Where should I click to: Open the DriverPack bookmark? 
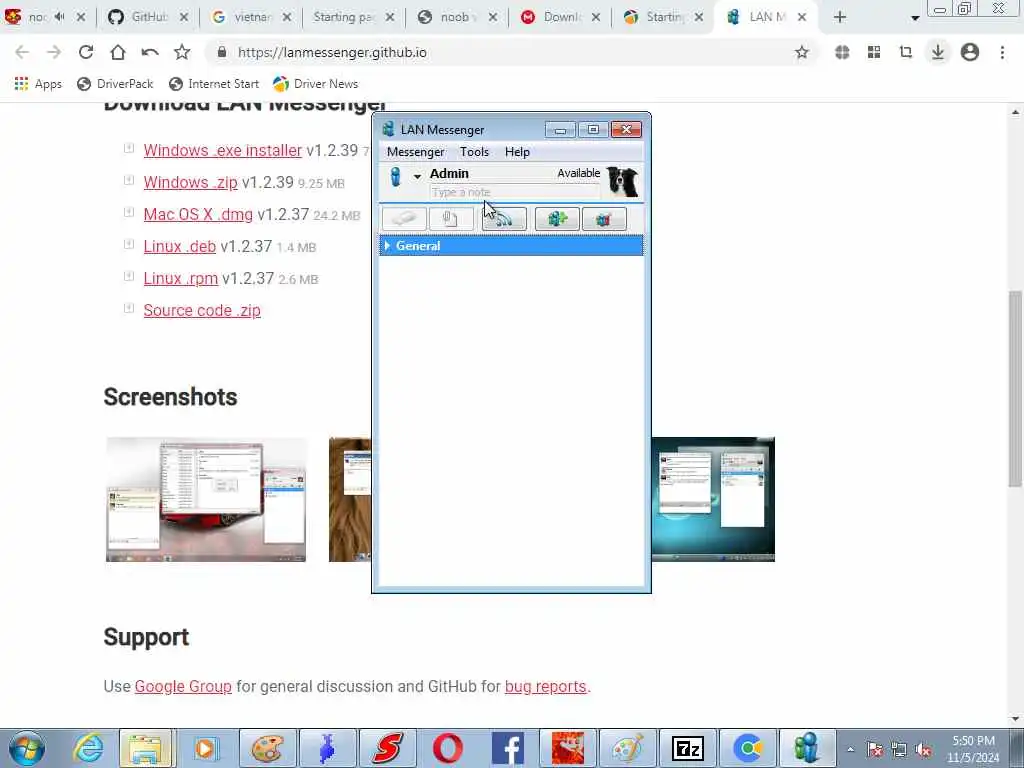tap(115, 84)
